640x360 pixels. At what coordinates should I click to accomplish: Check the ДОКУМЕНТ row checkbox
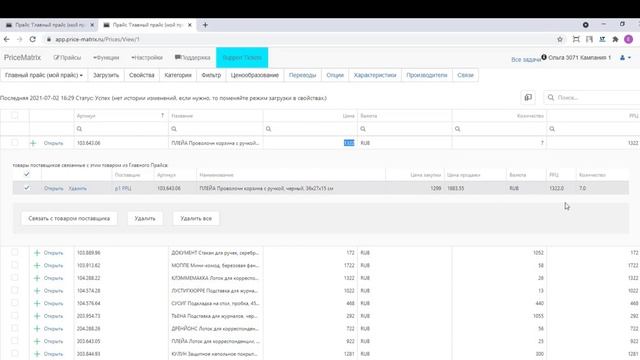tap(15, 252)
